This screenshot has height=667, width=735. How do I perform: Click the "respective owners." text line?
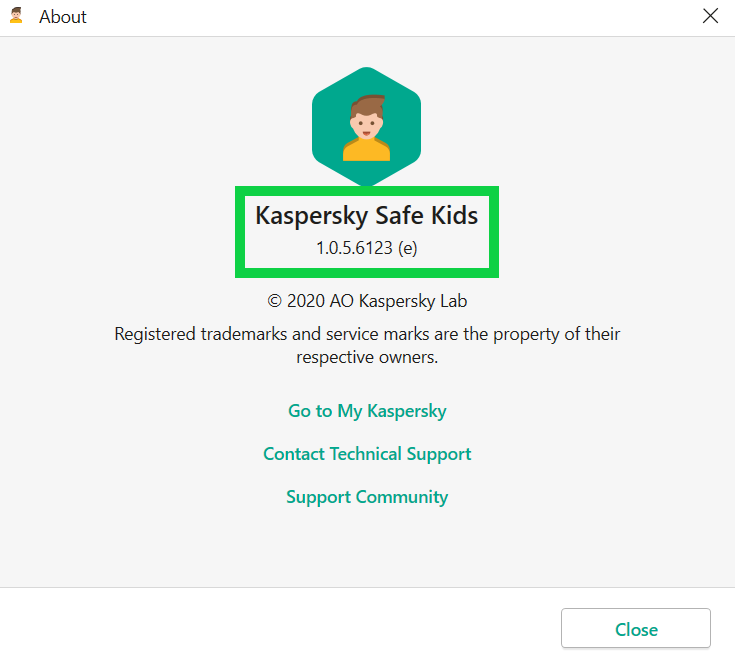367,357
